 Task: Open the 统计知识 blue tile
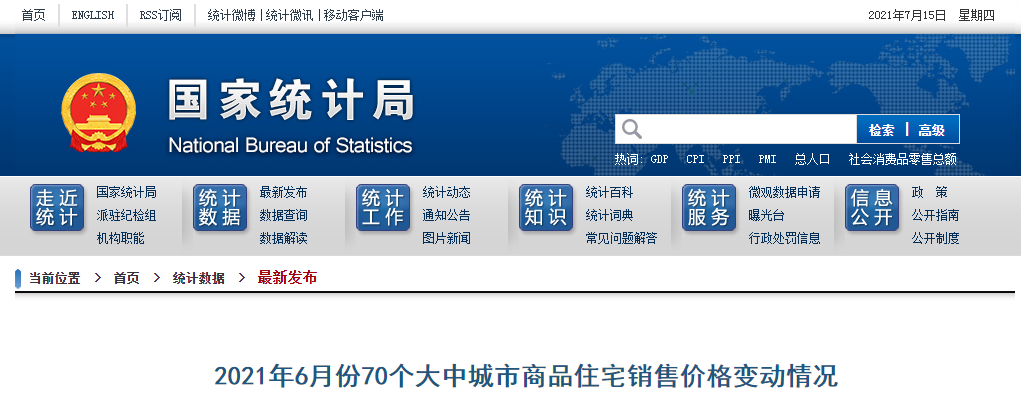(546, 208)
